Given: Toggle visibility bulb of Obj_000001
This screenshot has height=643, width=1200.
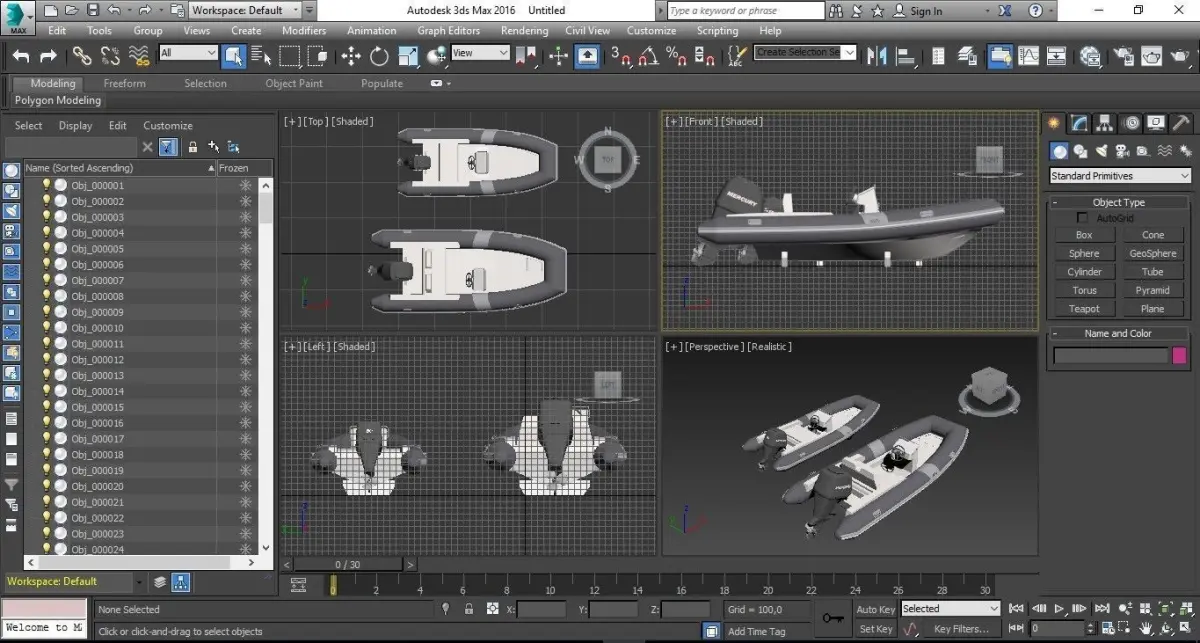Looking at the screenshot, I should pyautogui.click(x=45, y=185).
